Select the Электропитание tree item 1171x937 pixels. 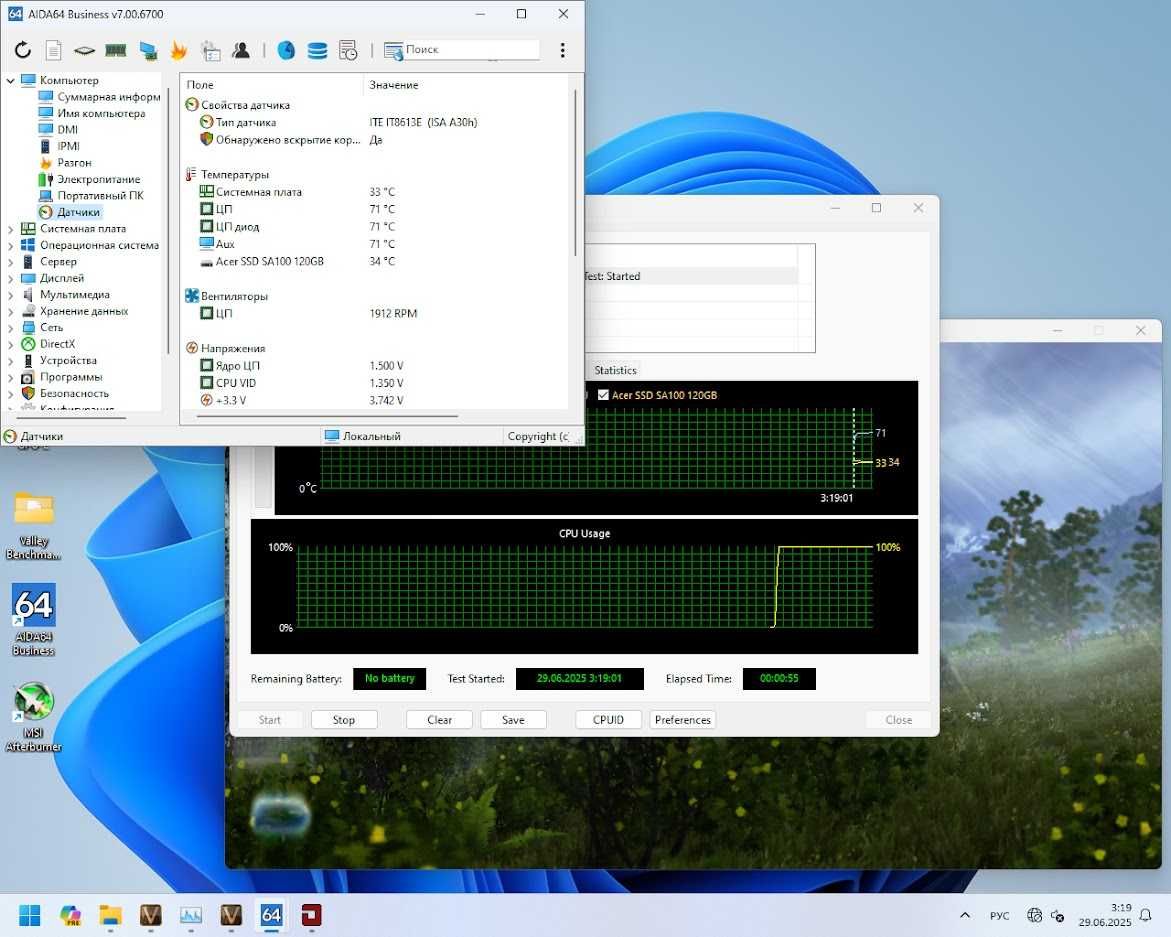[x=99, y=178]
